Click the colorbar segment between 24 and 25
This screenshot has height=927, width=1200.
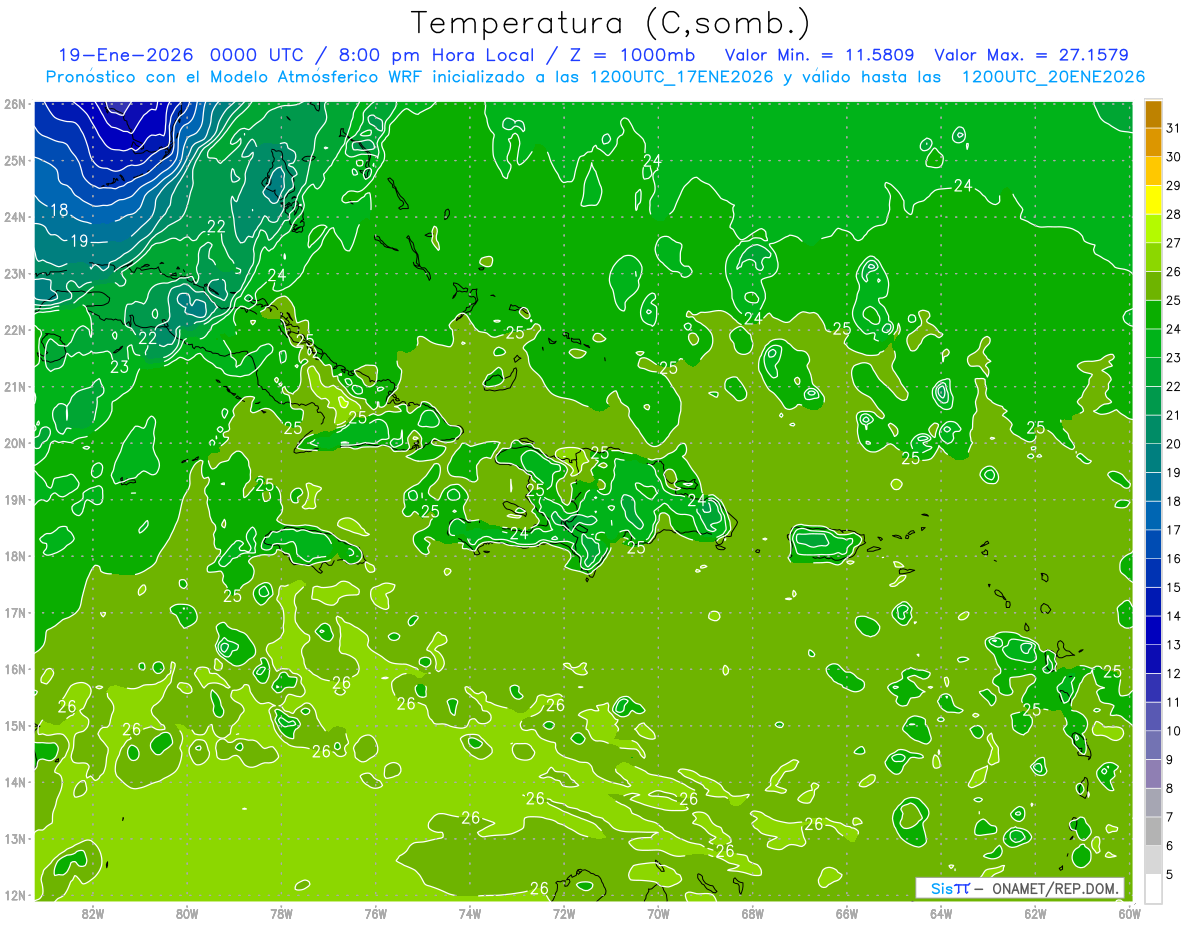[x=1153, y=315]
